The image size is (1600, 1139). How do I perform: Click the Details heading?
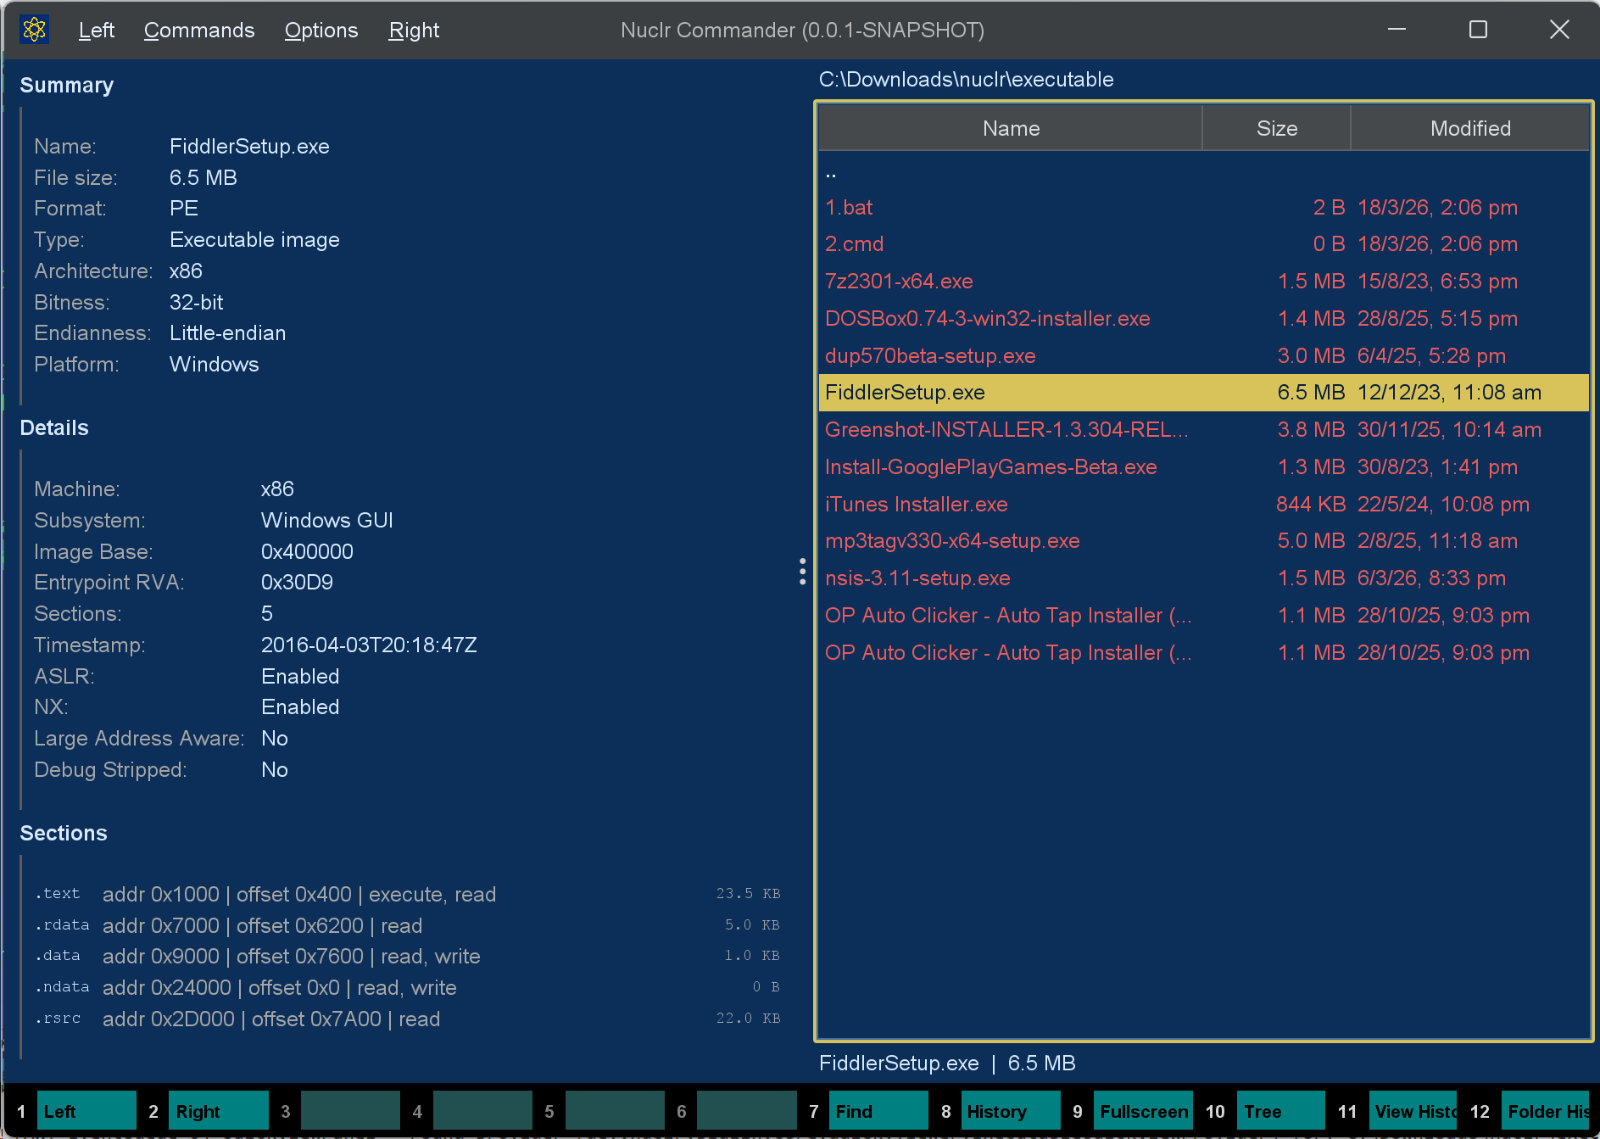coord(54,428)
